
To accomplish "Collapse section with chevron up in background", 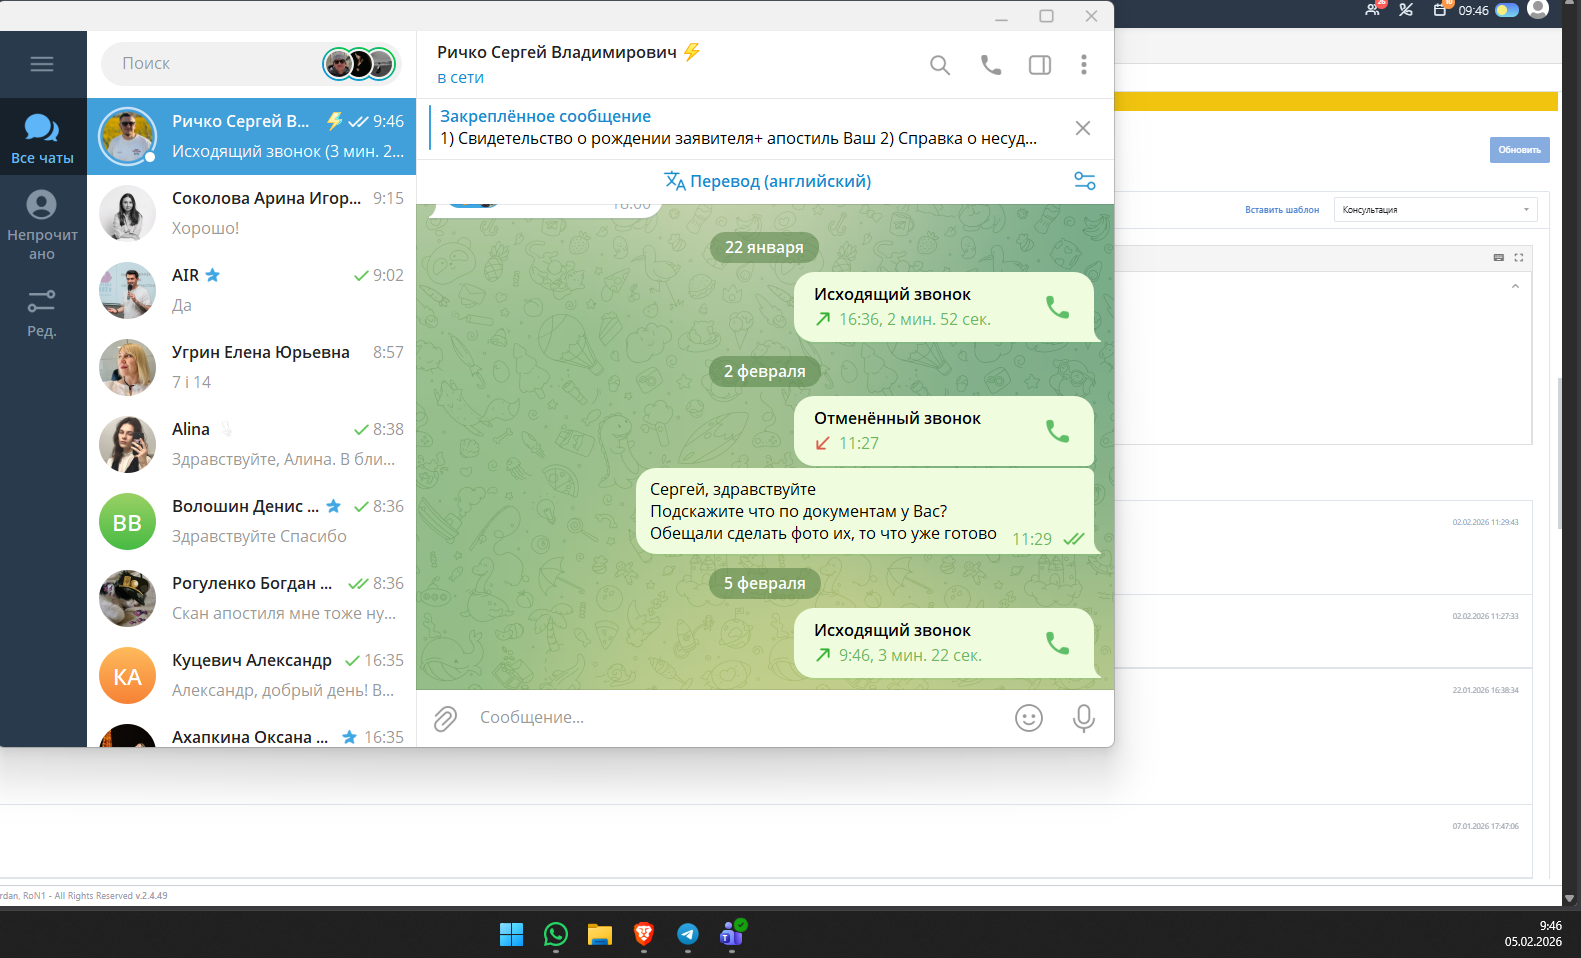I will click(1515, 287).
